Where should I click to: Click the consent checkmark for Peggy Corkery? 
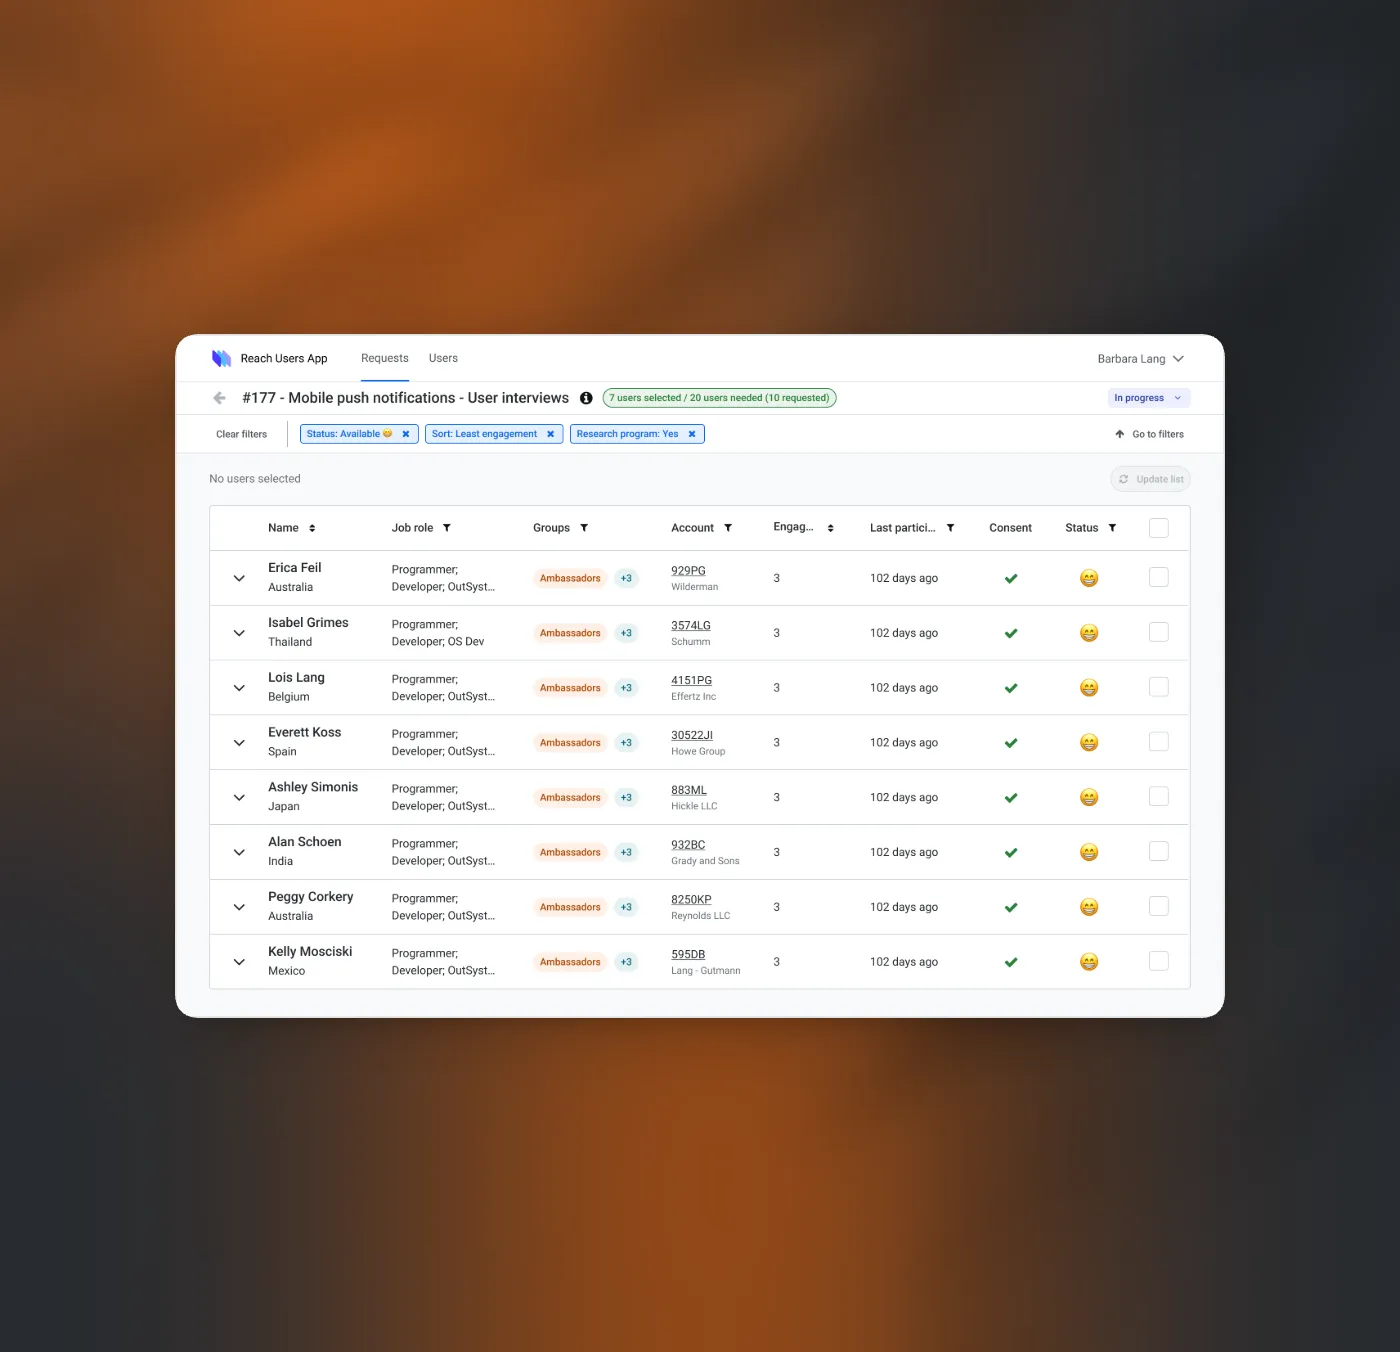[x=1011, y=908]
